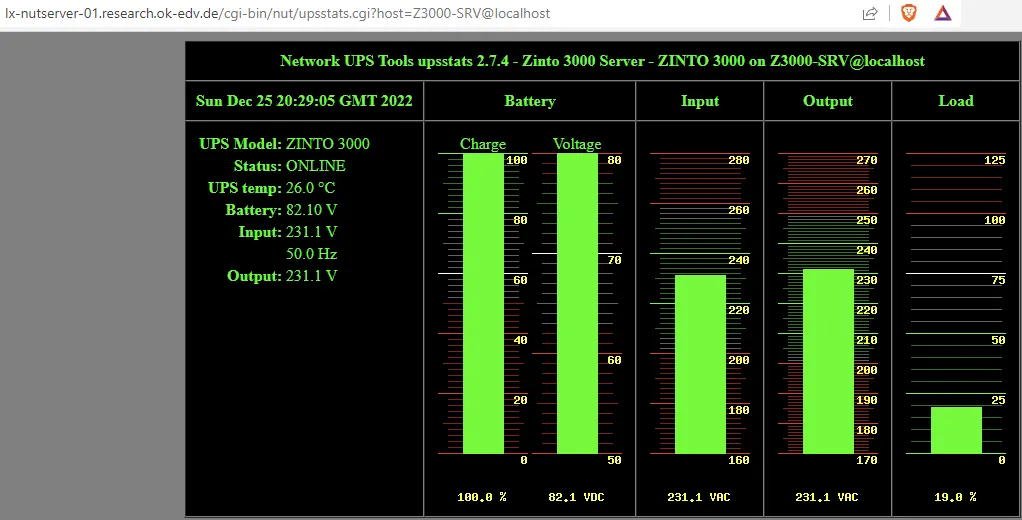This screenshot has height=520, width=1022.
Task: Click the Battery column header
Action: click(530, 101)
